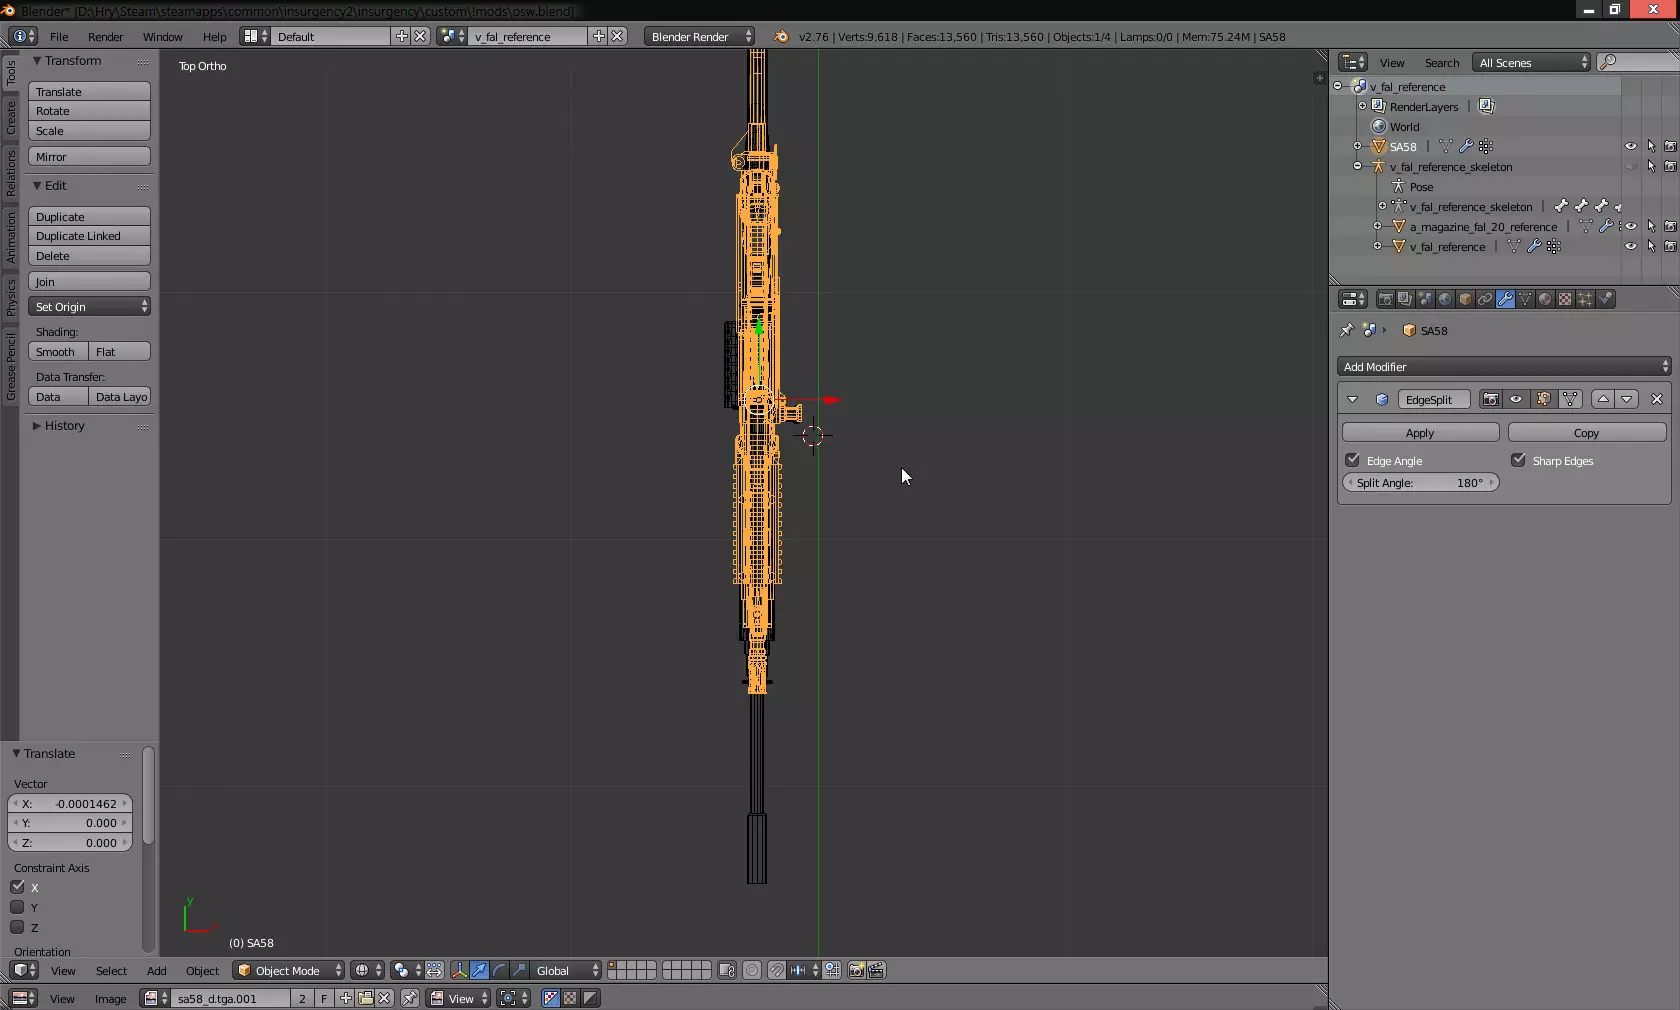Uncheck the X constraint axis checkbox
1680x1010 pixels.
click(x=18, y=887)
